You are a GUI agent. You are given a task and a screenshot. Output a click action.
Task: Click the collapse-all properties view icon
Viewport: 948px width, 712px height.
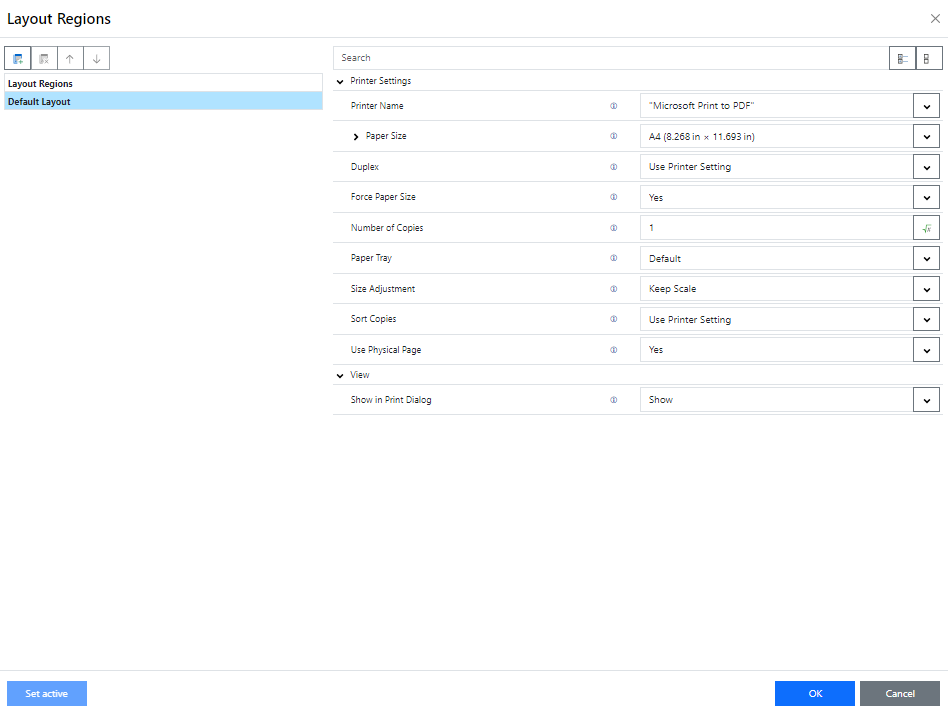click(928, 58)
